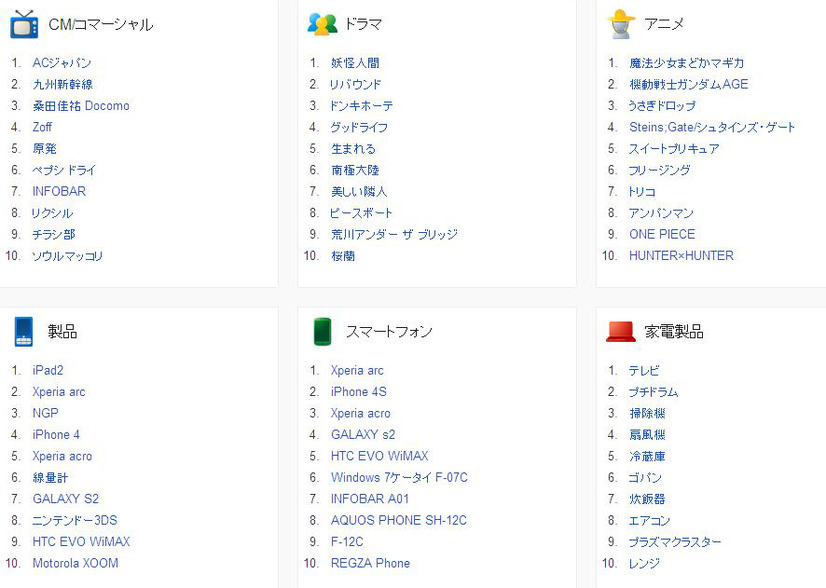Screen dimensions: 826x588
Task: Open the HUNTER×HUNTER link
Action: point(681,256)
